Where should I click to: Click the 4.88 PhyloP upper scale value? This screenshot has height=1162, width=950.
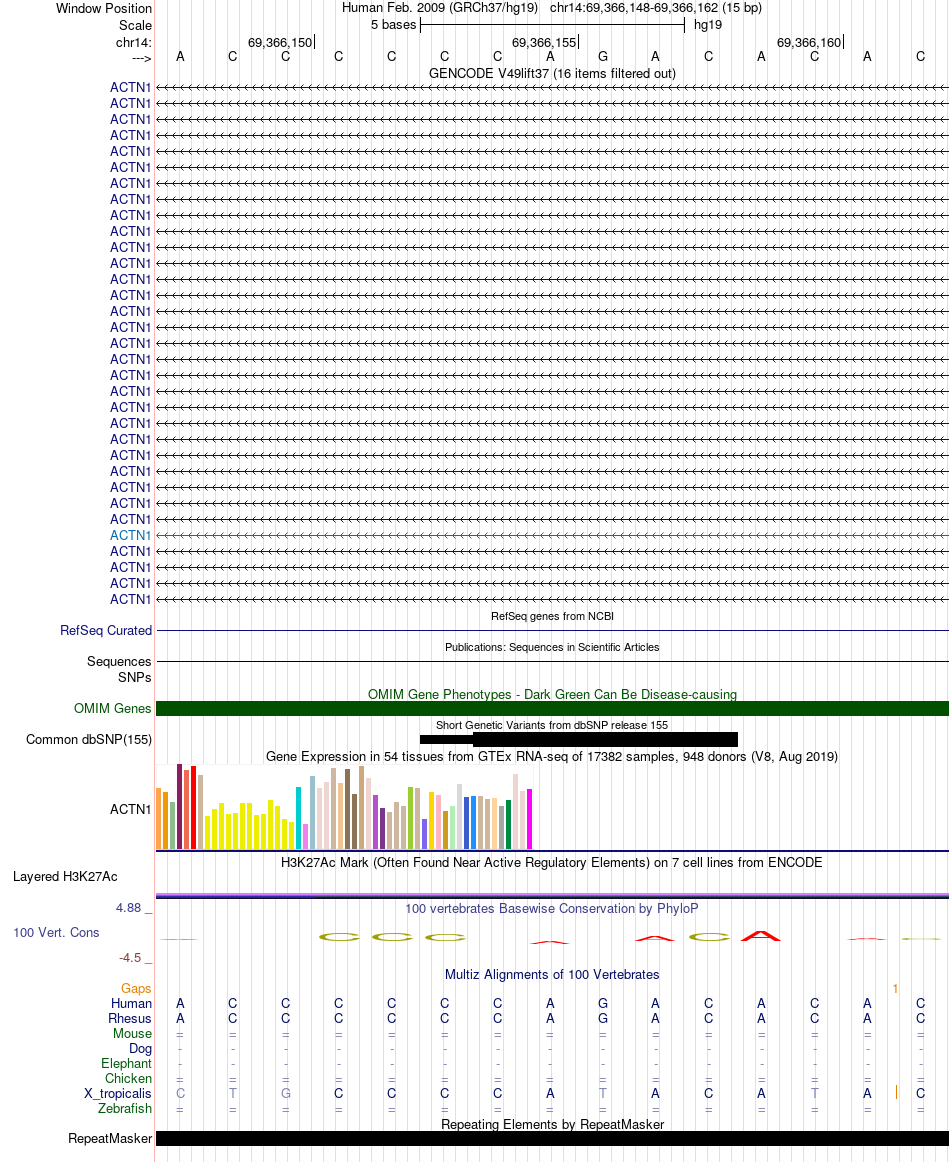click(x=128, y=908)
